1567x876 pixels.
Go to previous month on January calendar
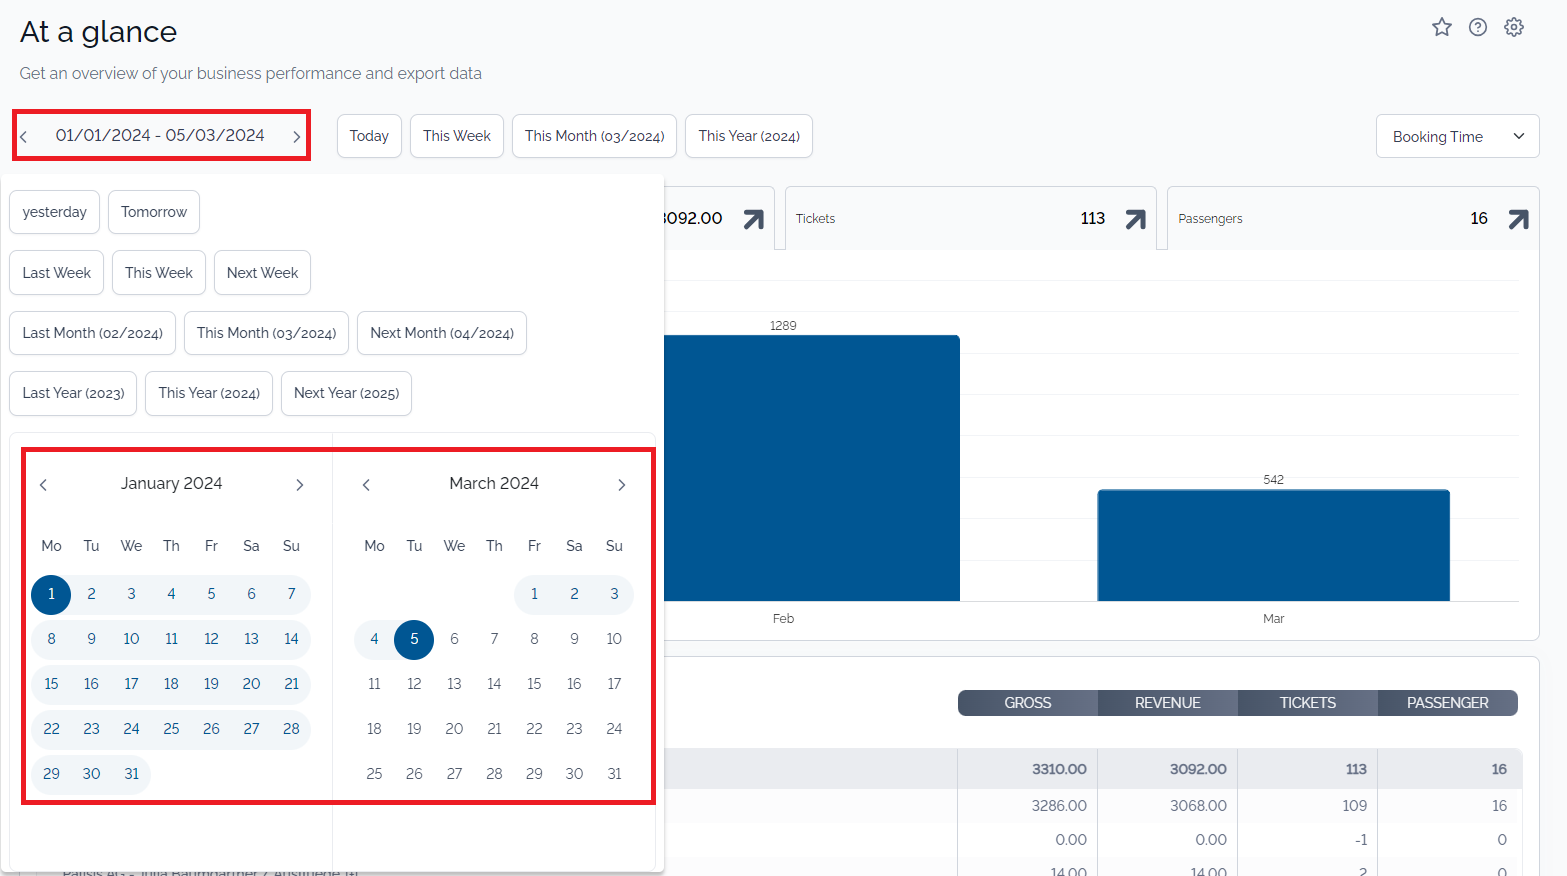[43, 484]
